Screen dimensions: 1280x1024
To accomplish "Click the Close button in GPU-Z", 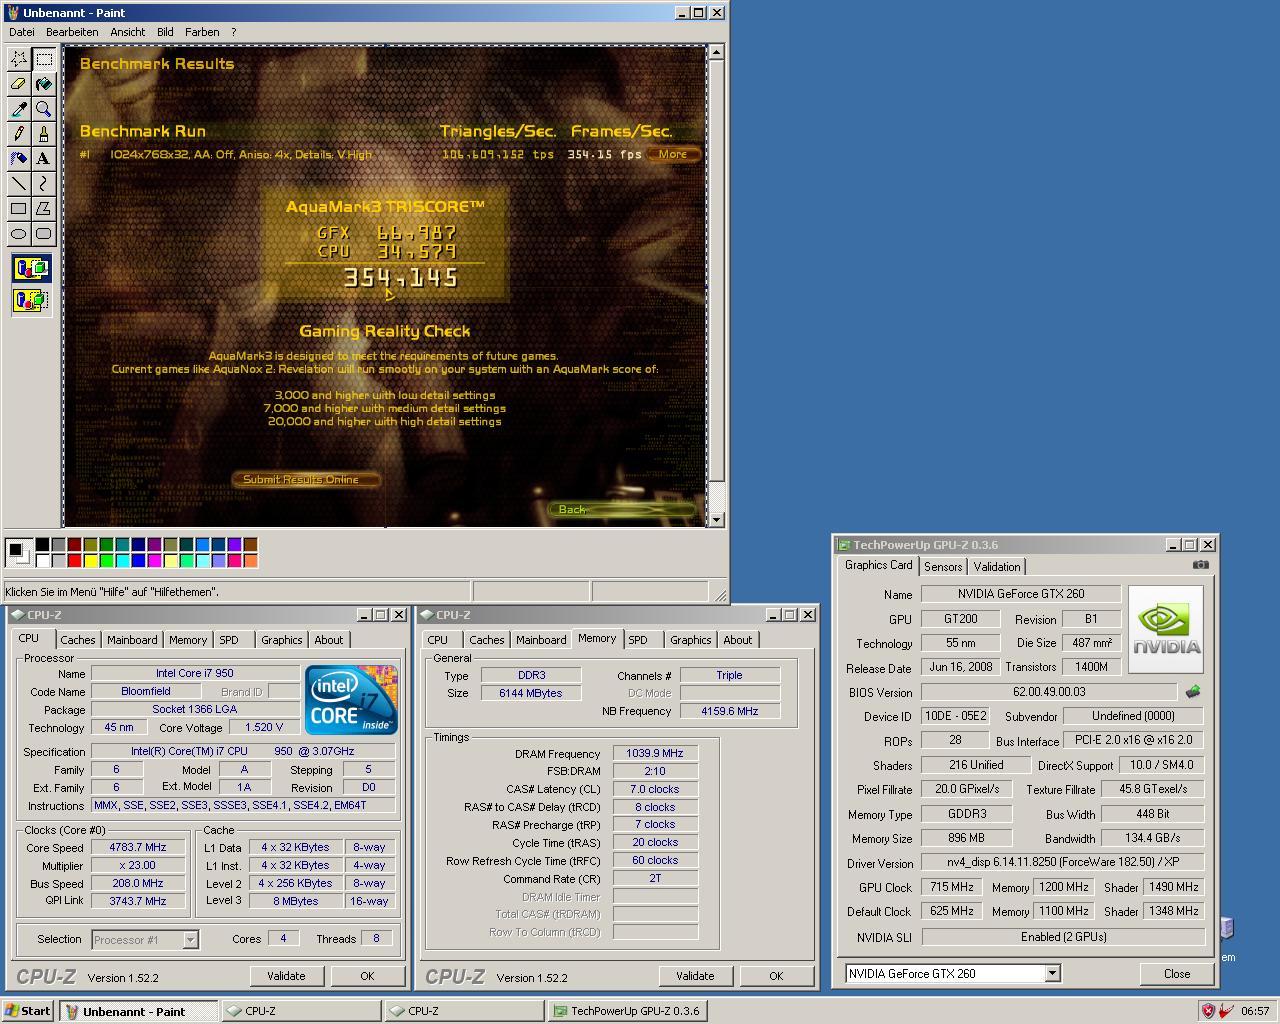I will (1177, 974).
